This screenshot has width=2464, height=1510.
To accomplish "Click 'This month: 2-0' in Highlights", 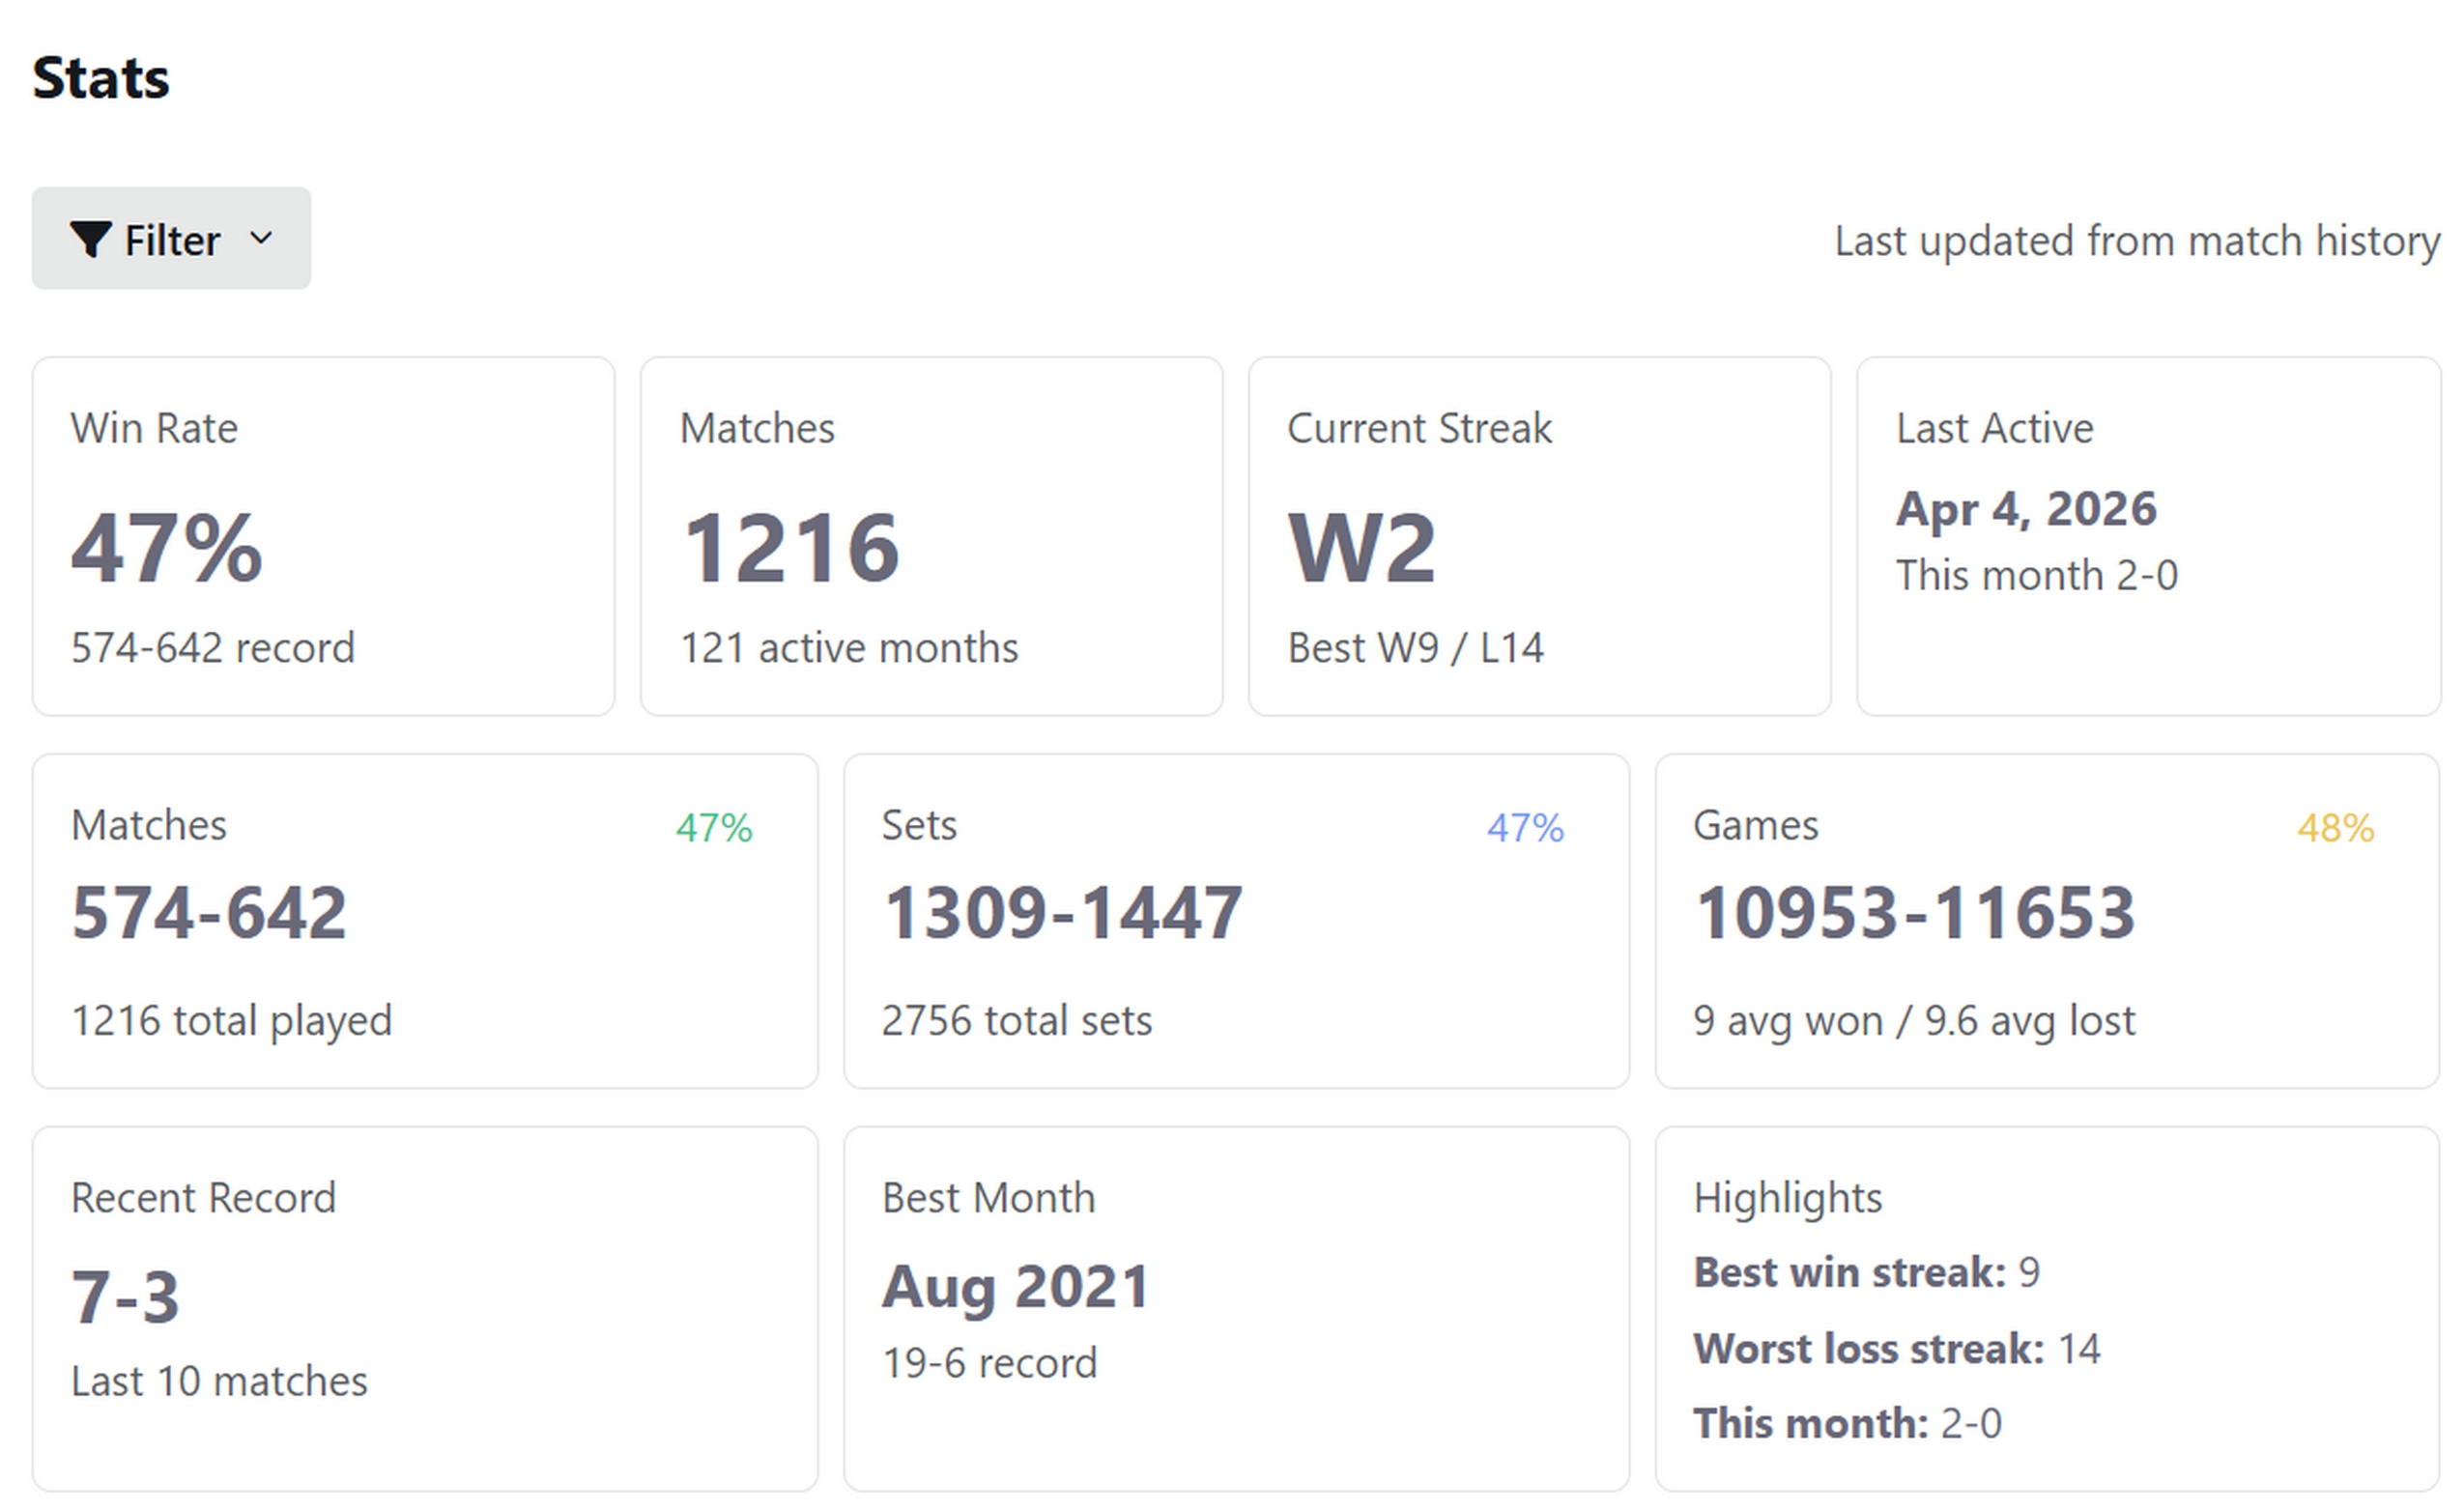I will pos(1847,1423).
